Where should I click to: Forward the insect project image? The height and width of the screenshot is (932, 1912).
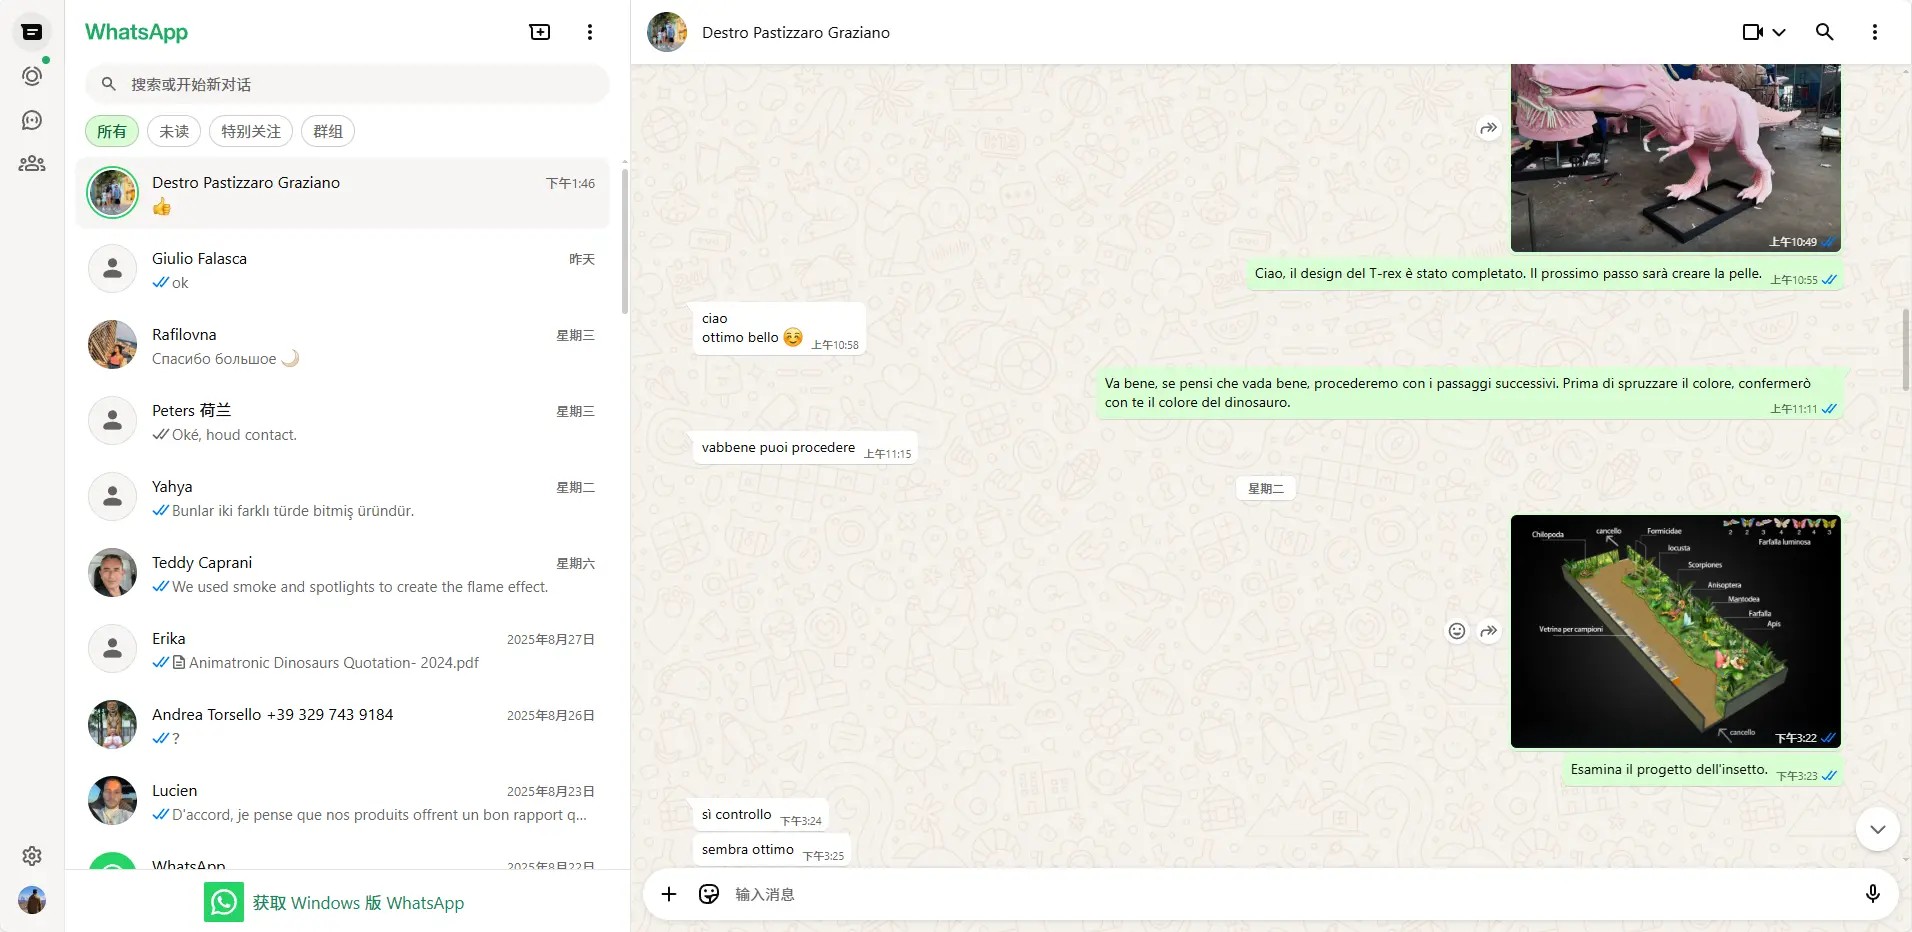pyautogui.click(x=1489, y=631)
